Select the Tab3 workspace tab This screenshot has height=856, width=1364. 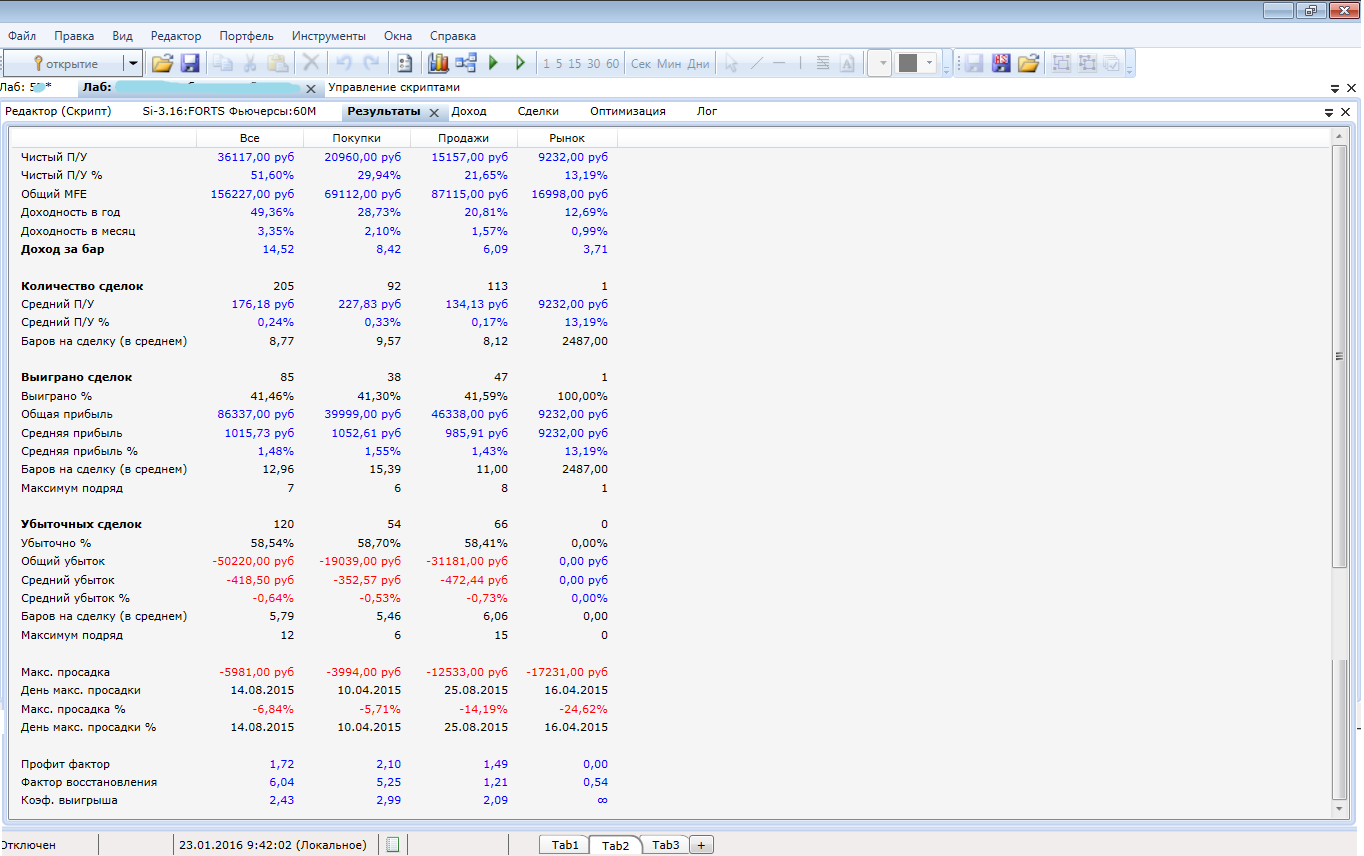click(x=665, y=845)
